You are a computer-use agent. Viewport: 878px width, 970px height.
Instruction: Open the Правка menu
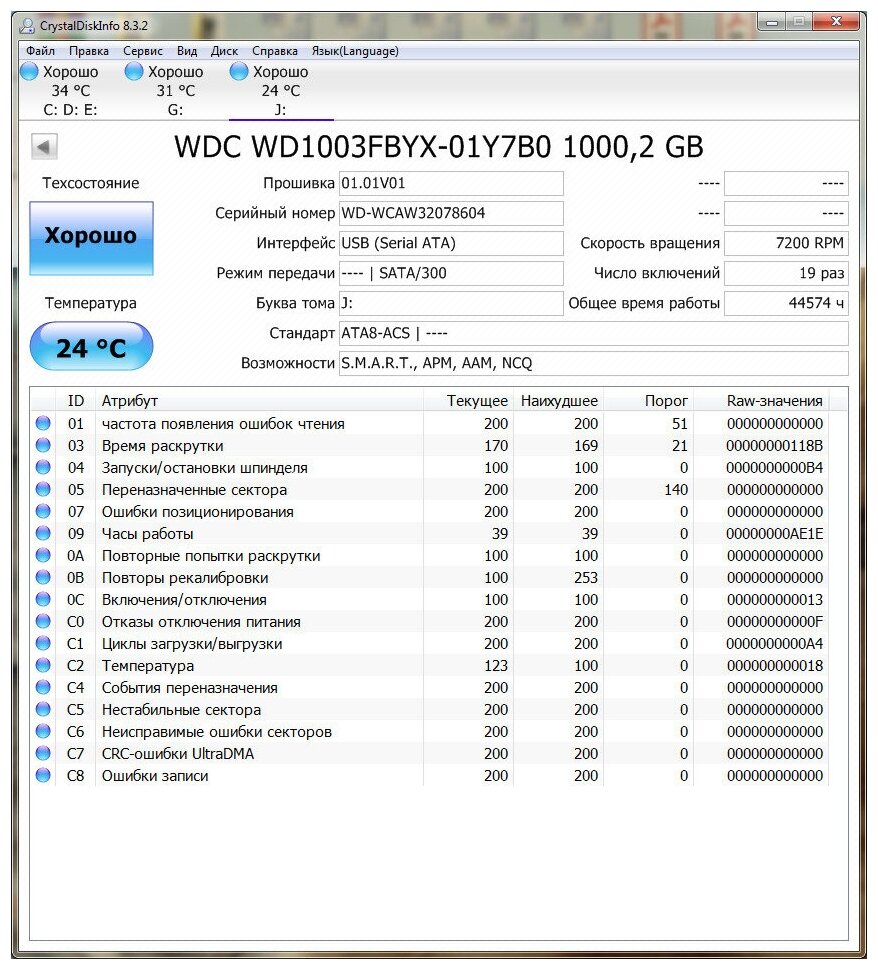click(x=88, y=51)
